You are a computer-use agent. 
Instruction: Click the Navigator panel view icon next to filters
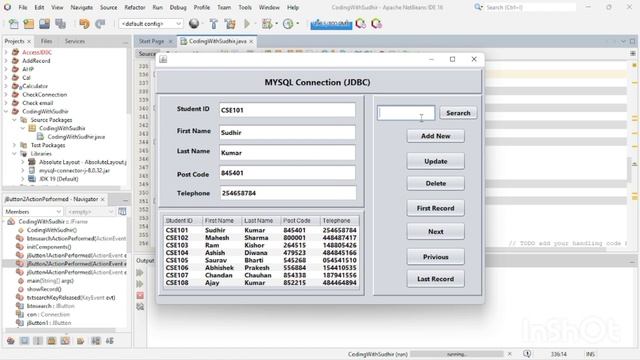pos(122,211)
